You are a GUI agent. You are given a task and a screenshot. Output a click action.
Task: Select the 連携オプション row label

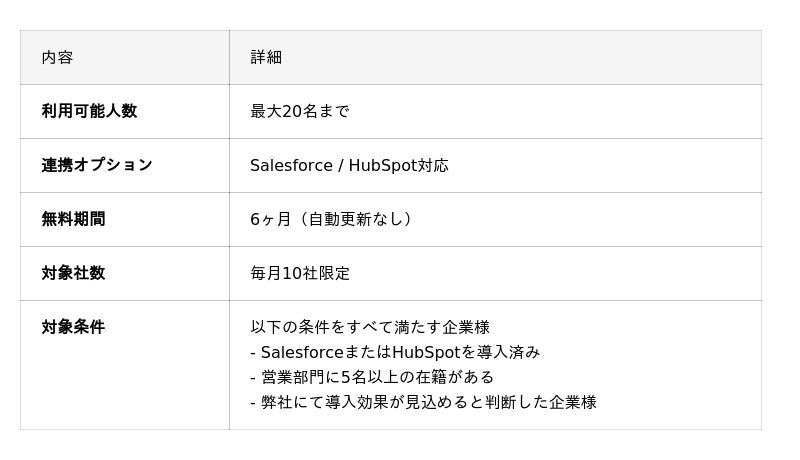click(97, 165)
